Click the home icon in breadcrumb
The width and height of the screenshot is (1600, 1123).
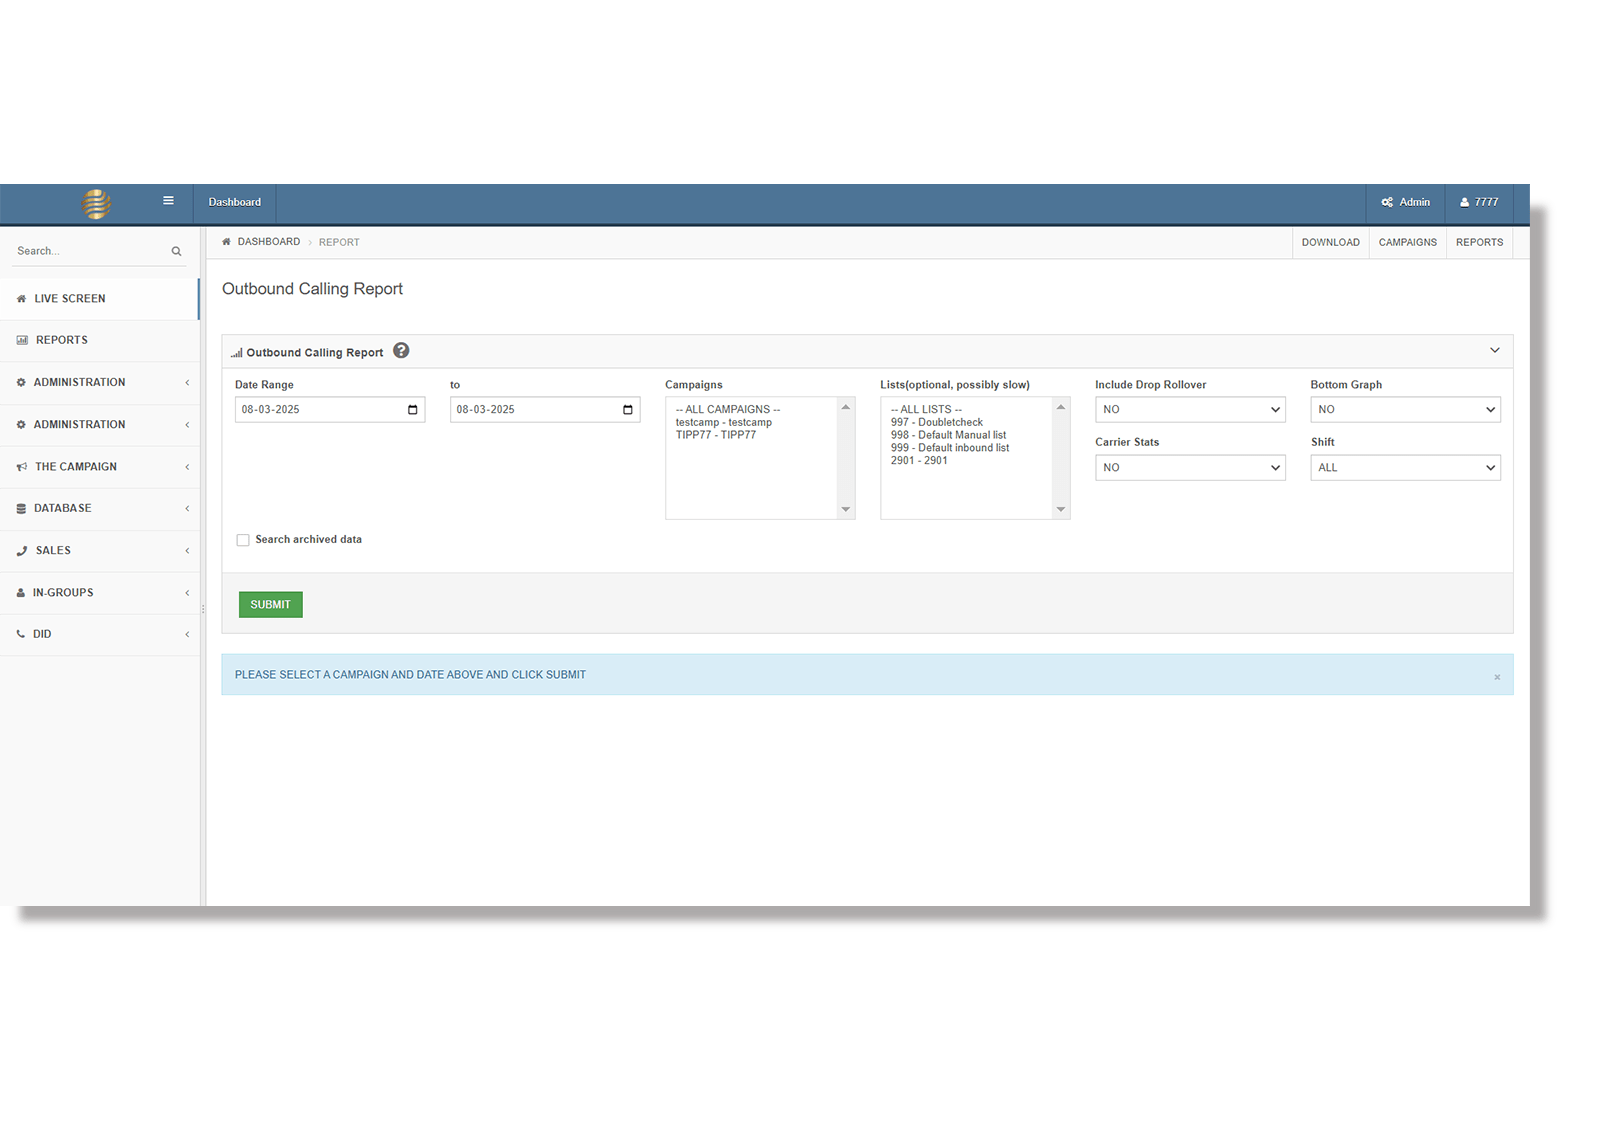click(226, 242)
